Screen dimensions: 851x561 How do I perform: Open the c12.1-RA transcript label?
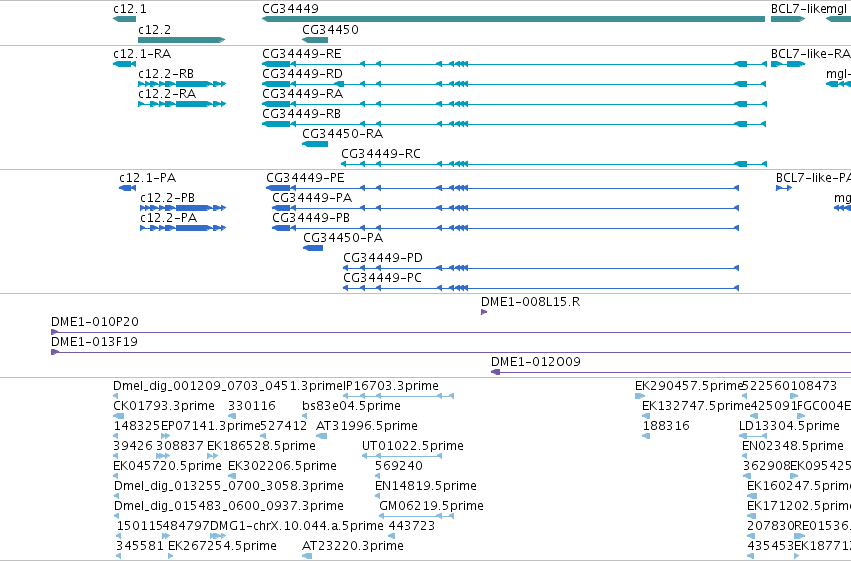[x=142, y=54]
